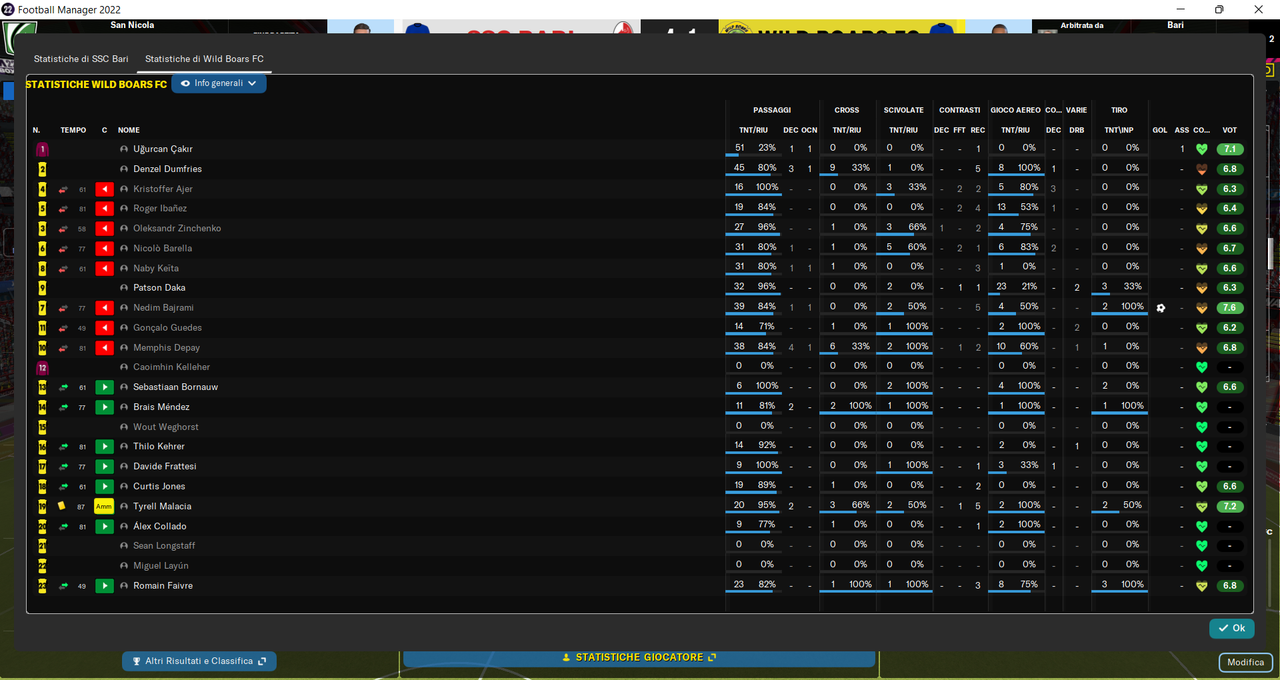
Task: Click player name Brais Méndez
Action: pos(161,407)
